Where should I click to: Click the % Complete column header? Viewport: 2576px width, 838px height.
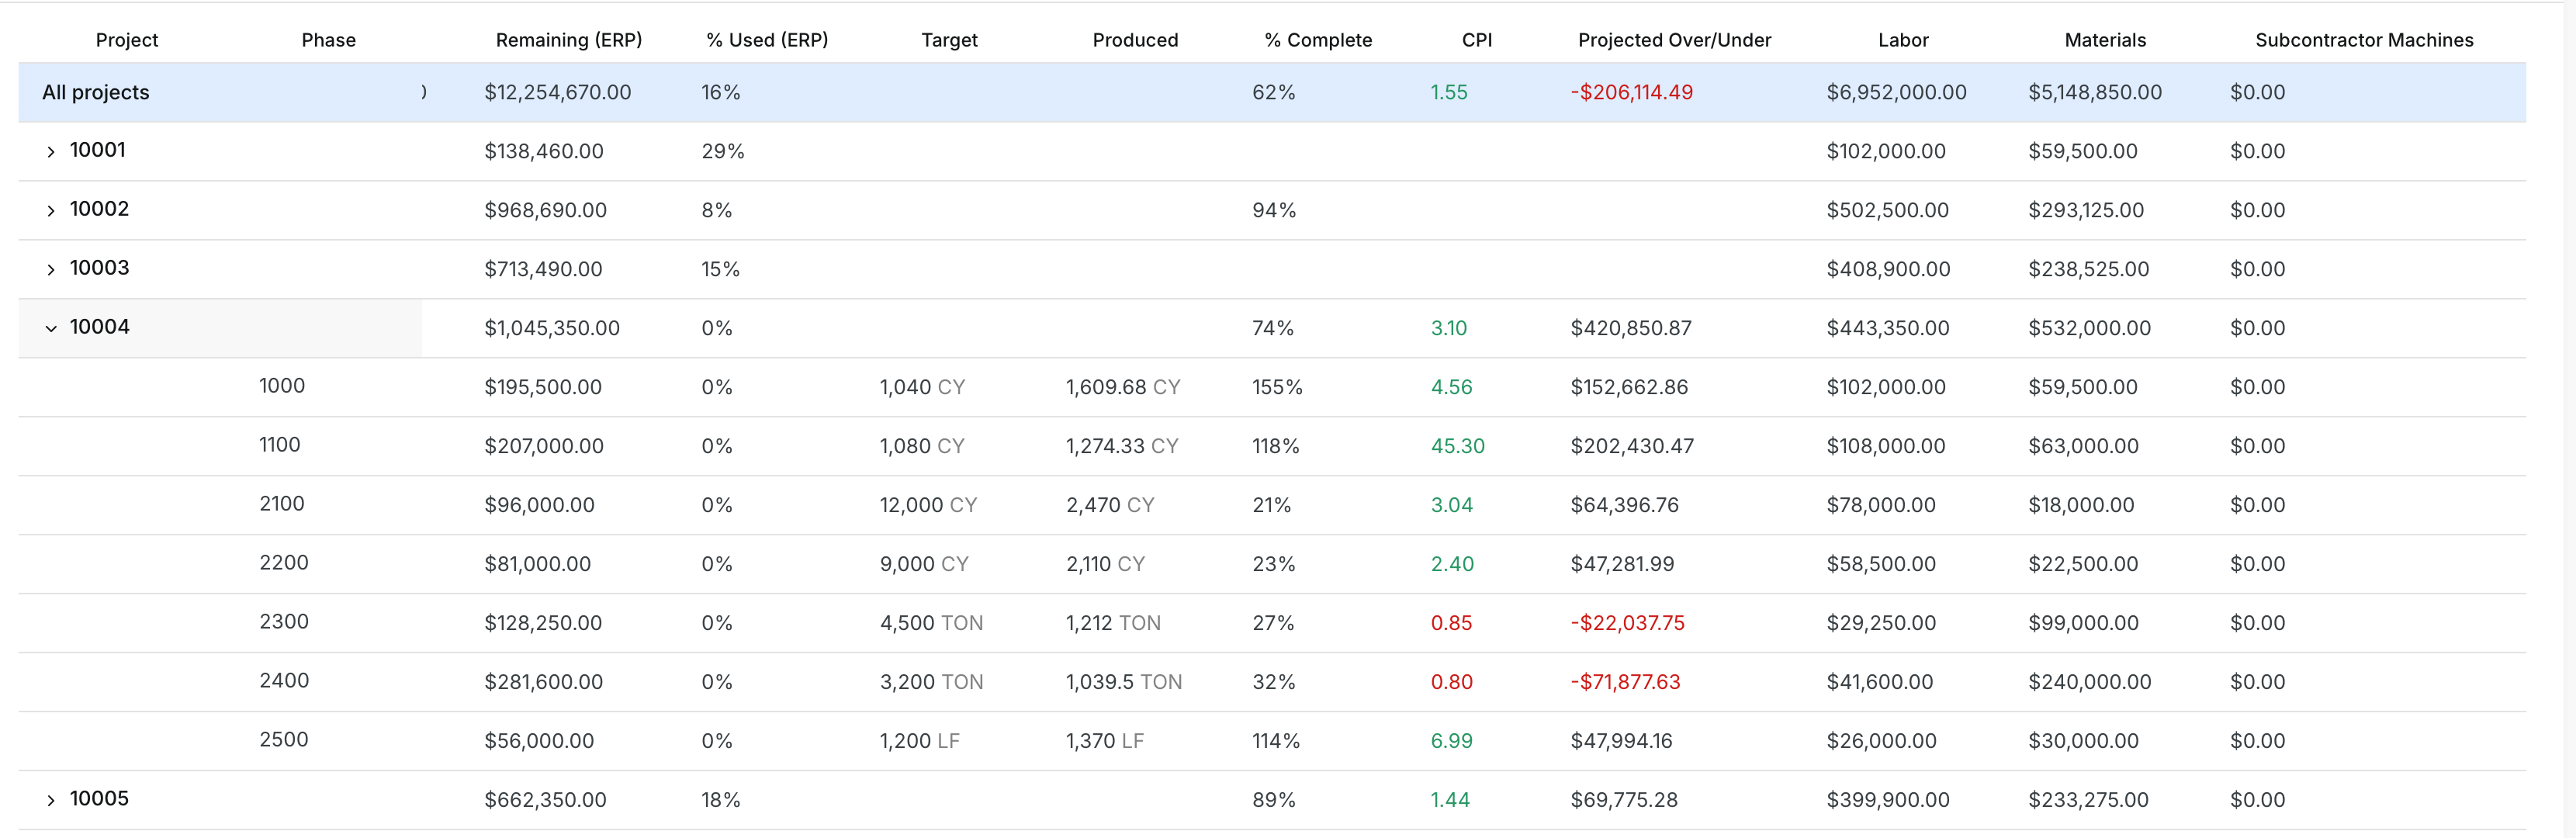(x=1318, y=40)
